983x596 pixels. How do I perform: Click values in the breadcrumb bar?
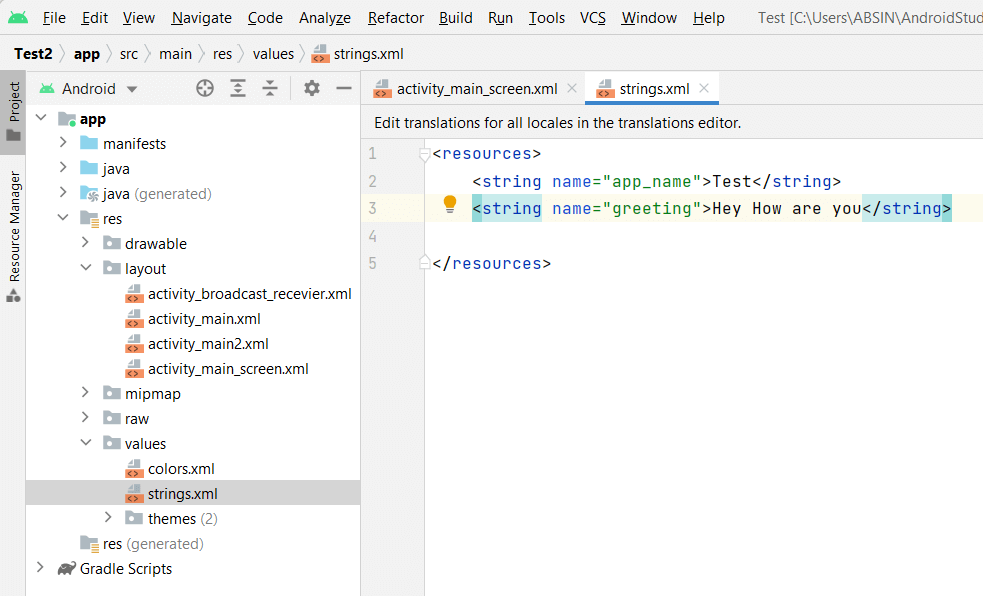tap(271, 53)
